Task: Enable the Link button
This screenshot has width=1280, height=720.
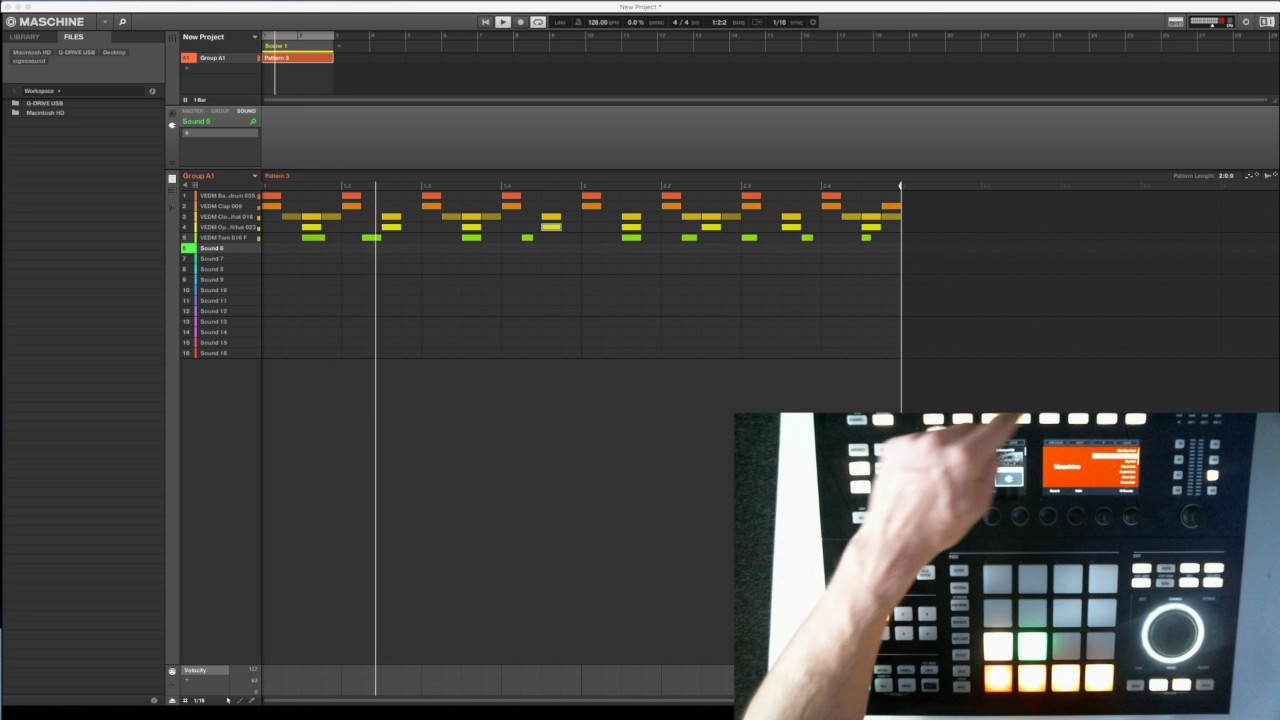Action: 560,22
